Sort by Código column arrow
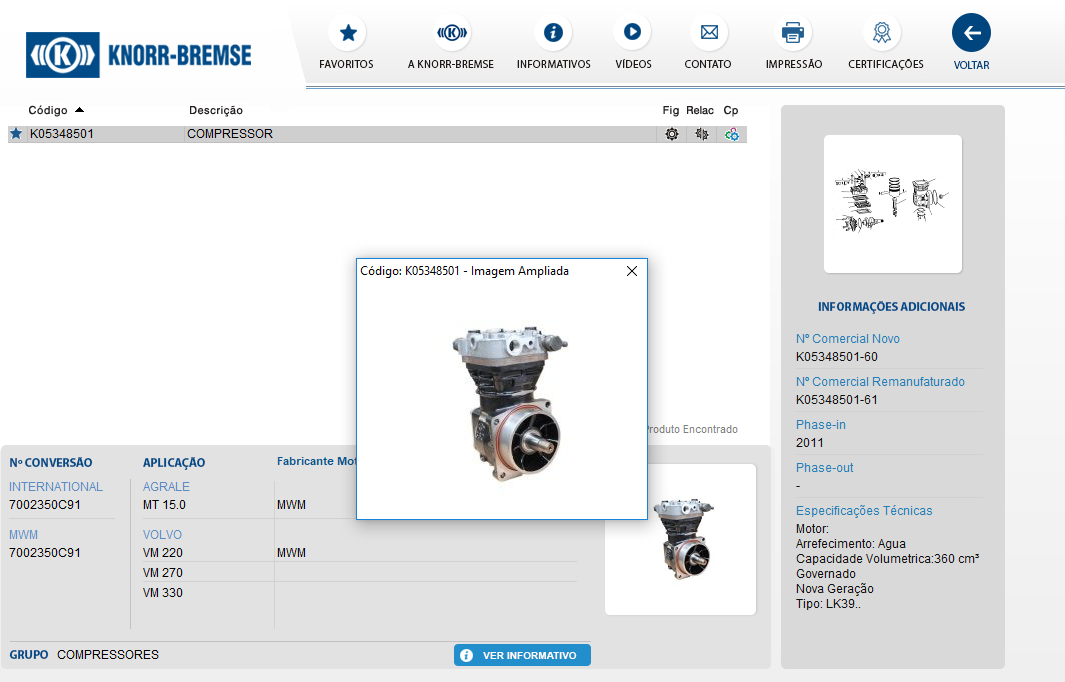 click(80, 110)
